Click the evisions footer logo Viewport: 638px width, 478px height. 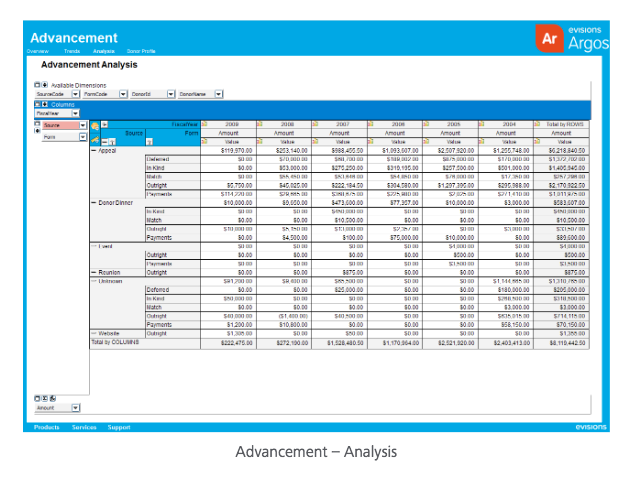591,427
